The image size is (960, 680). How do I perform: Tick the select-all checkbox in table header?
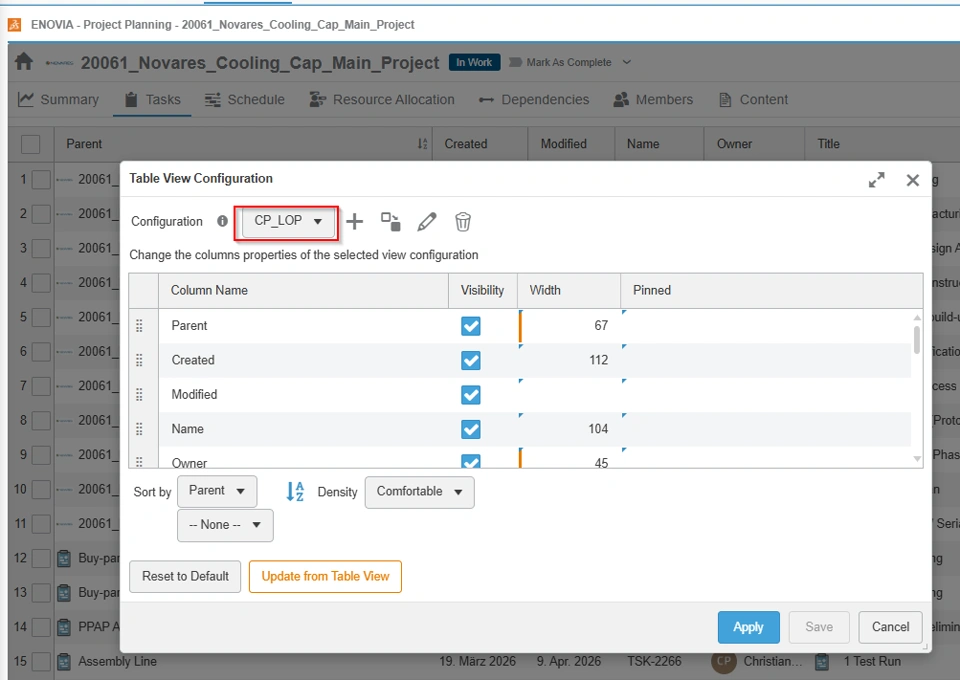31,144
